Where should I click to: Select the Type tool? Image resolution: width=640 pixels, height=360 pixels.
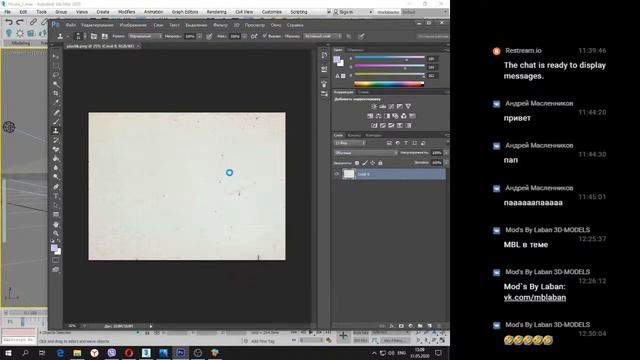(56, 196)
